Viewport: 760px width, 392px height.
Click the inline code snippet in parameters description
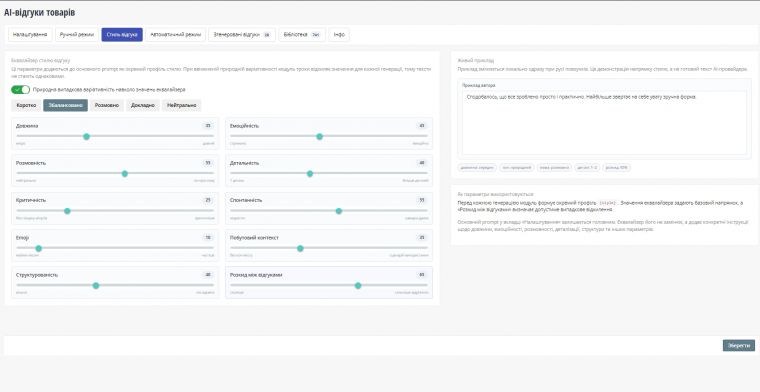pyautogui.click(x=607, y=203)
